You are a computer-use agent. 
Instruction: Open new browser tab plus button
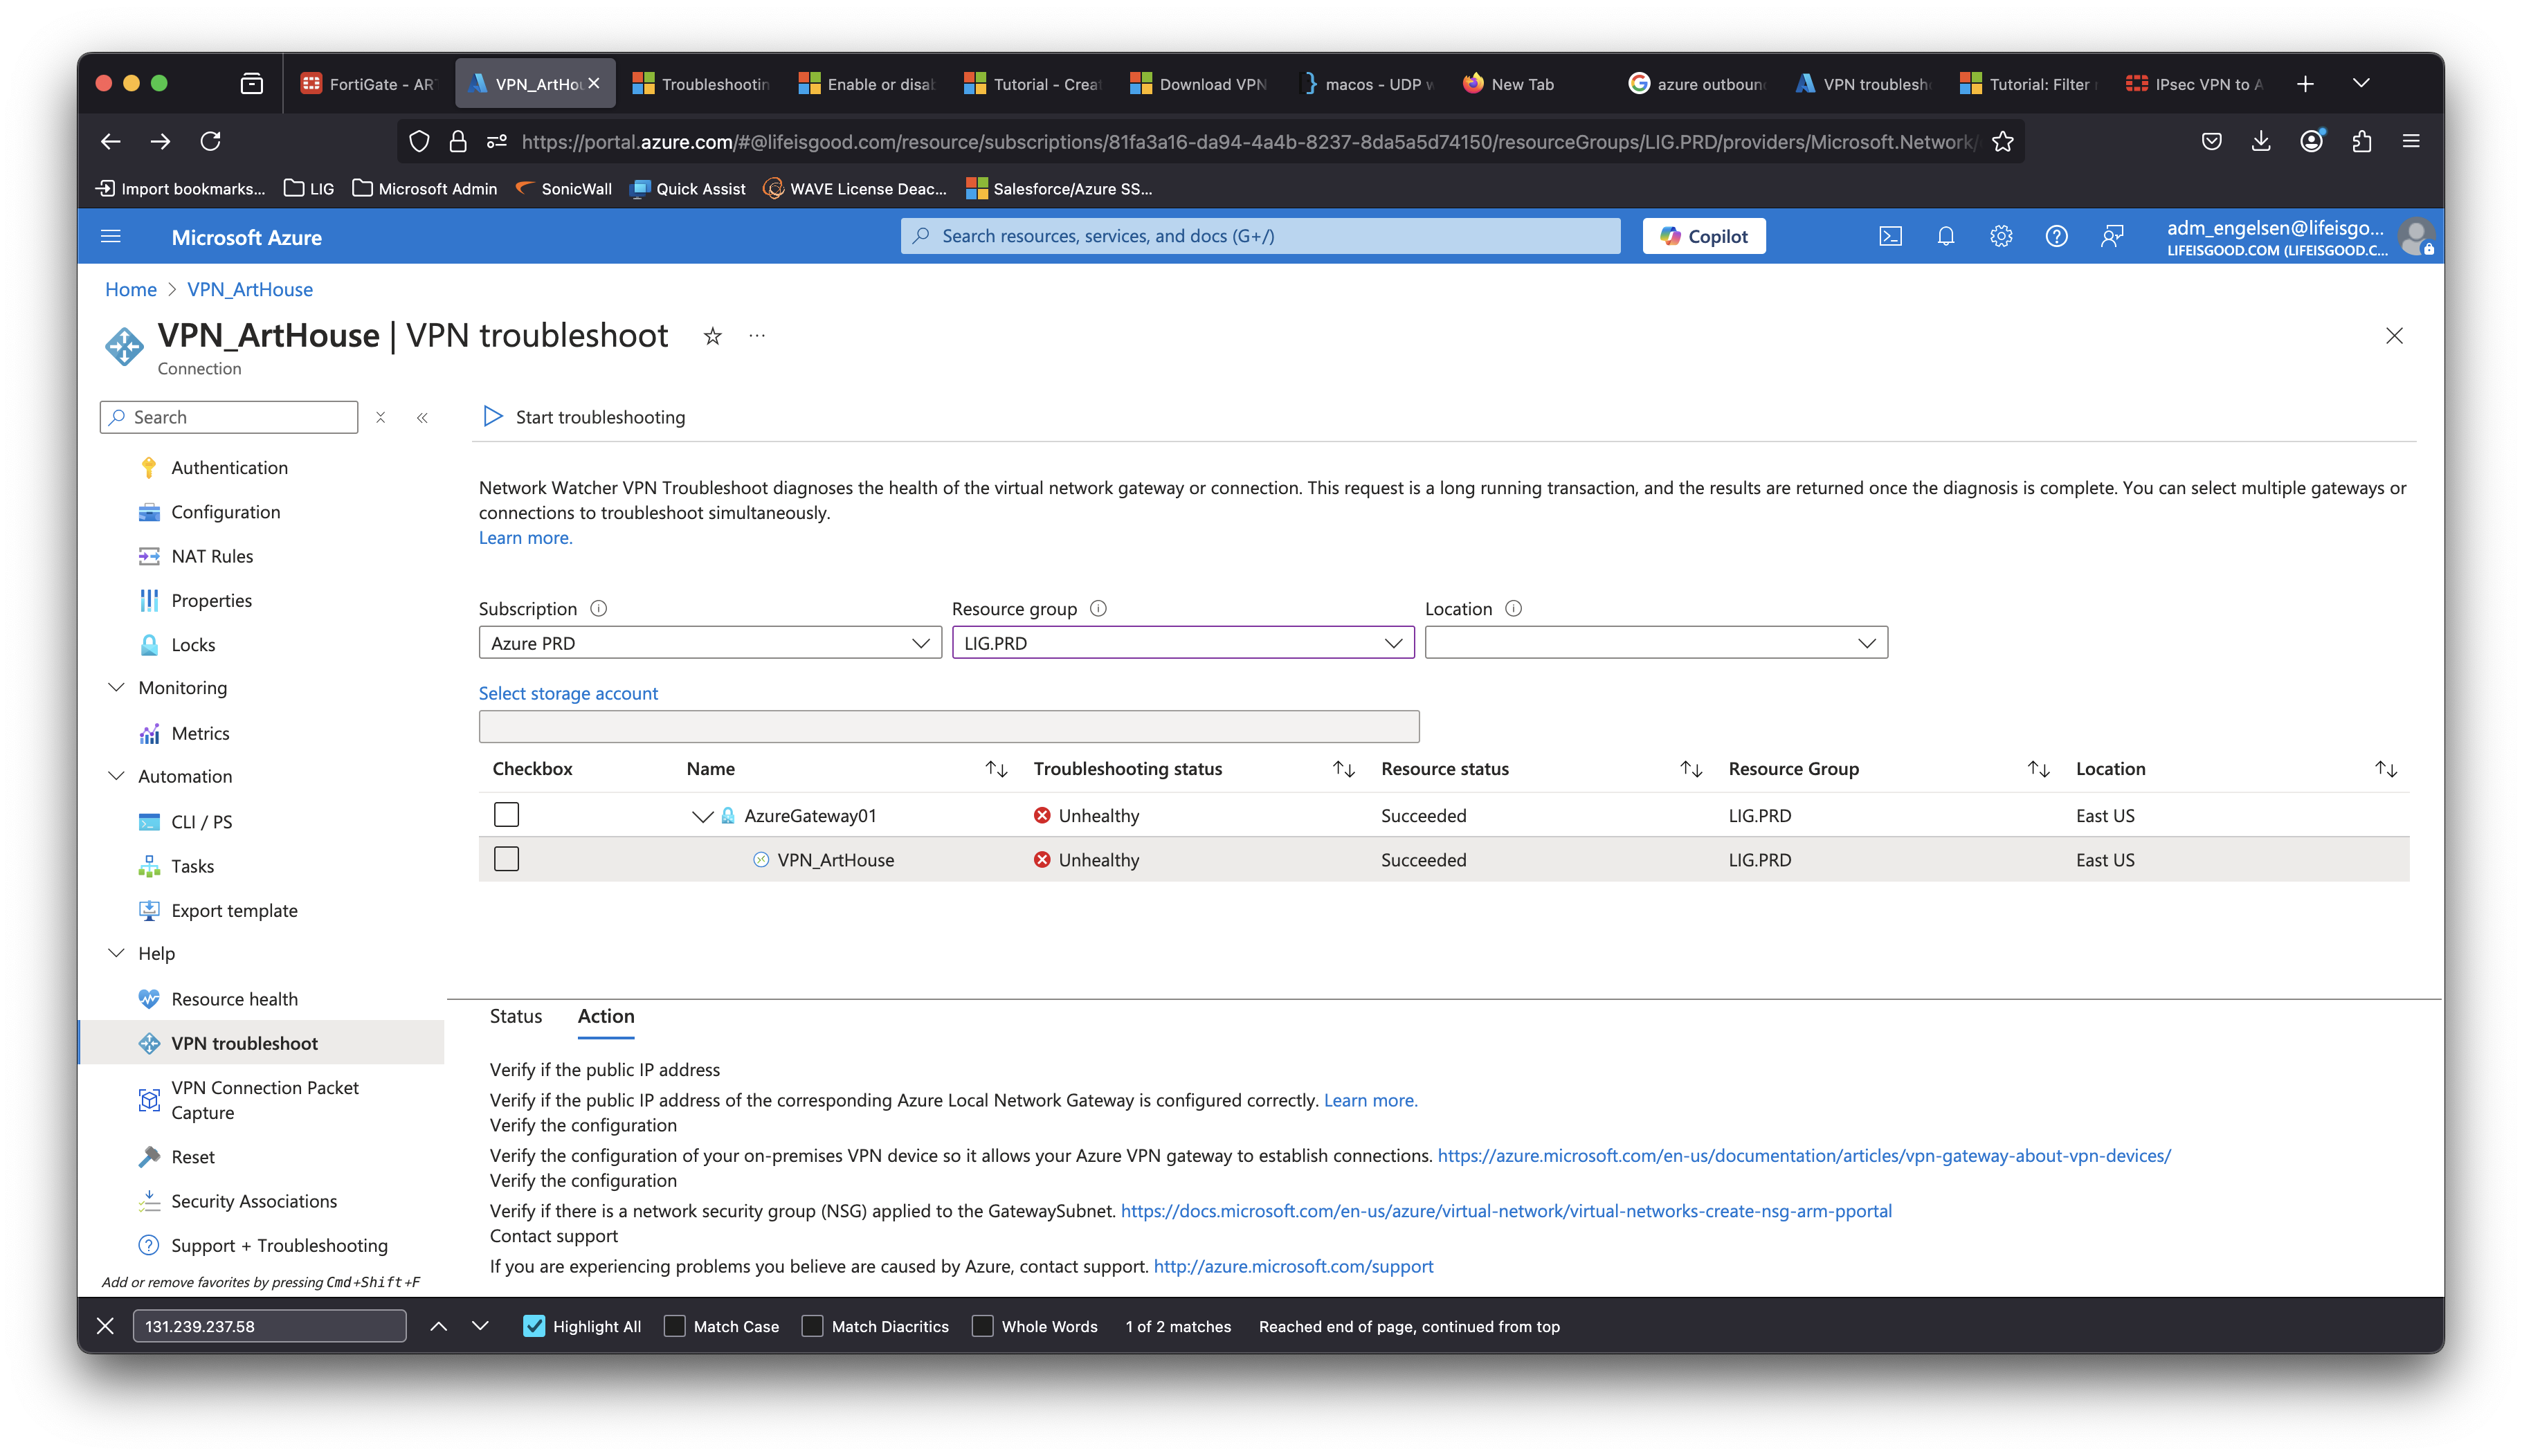[x=2305, y=84]
